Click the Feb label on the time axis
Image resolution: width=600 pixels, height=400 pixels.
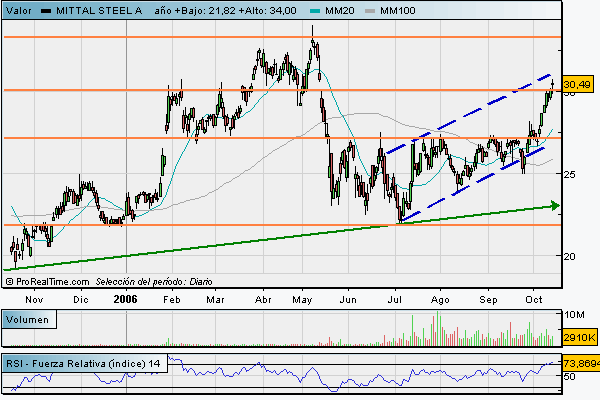tap(171, 299)
